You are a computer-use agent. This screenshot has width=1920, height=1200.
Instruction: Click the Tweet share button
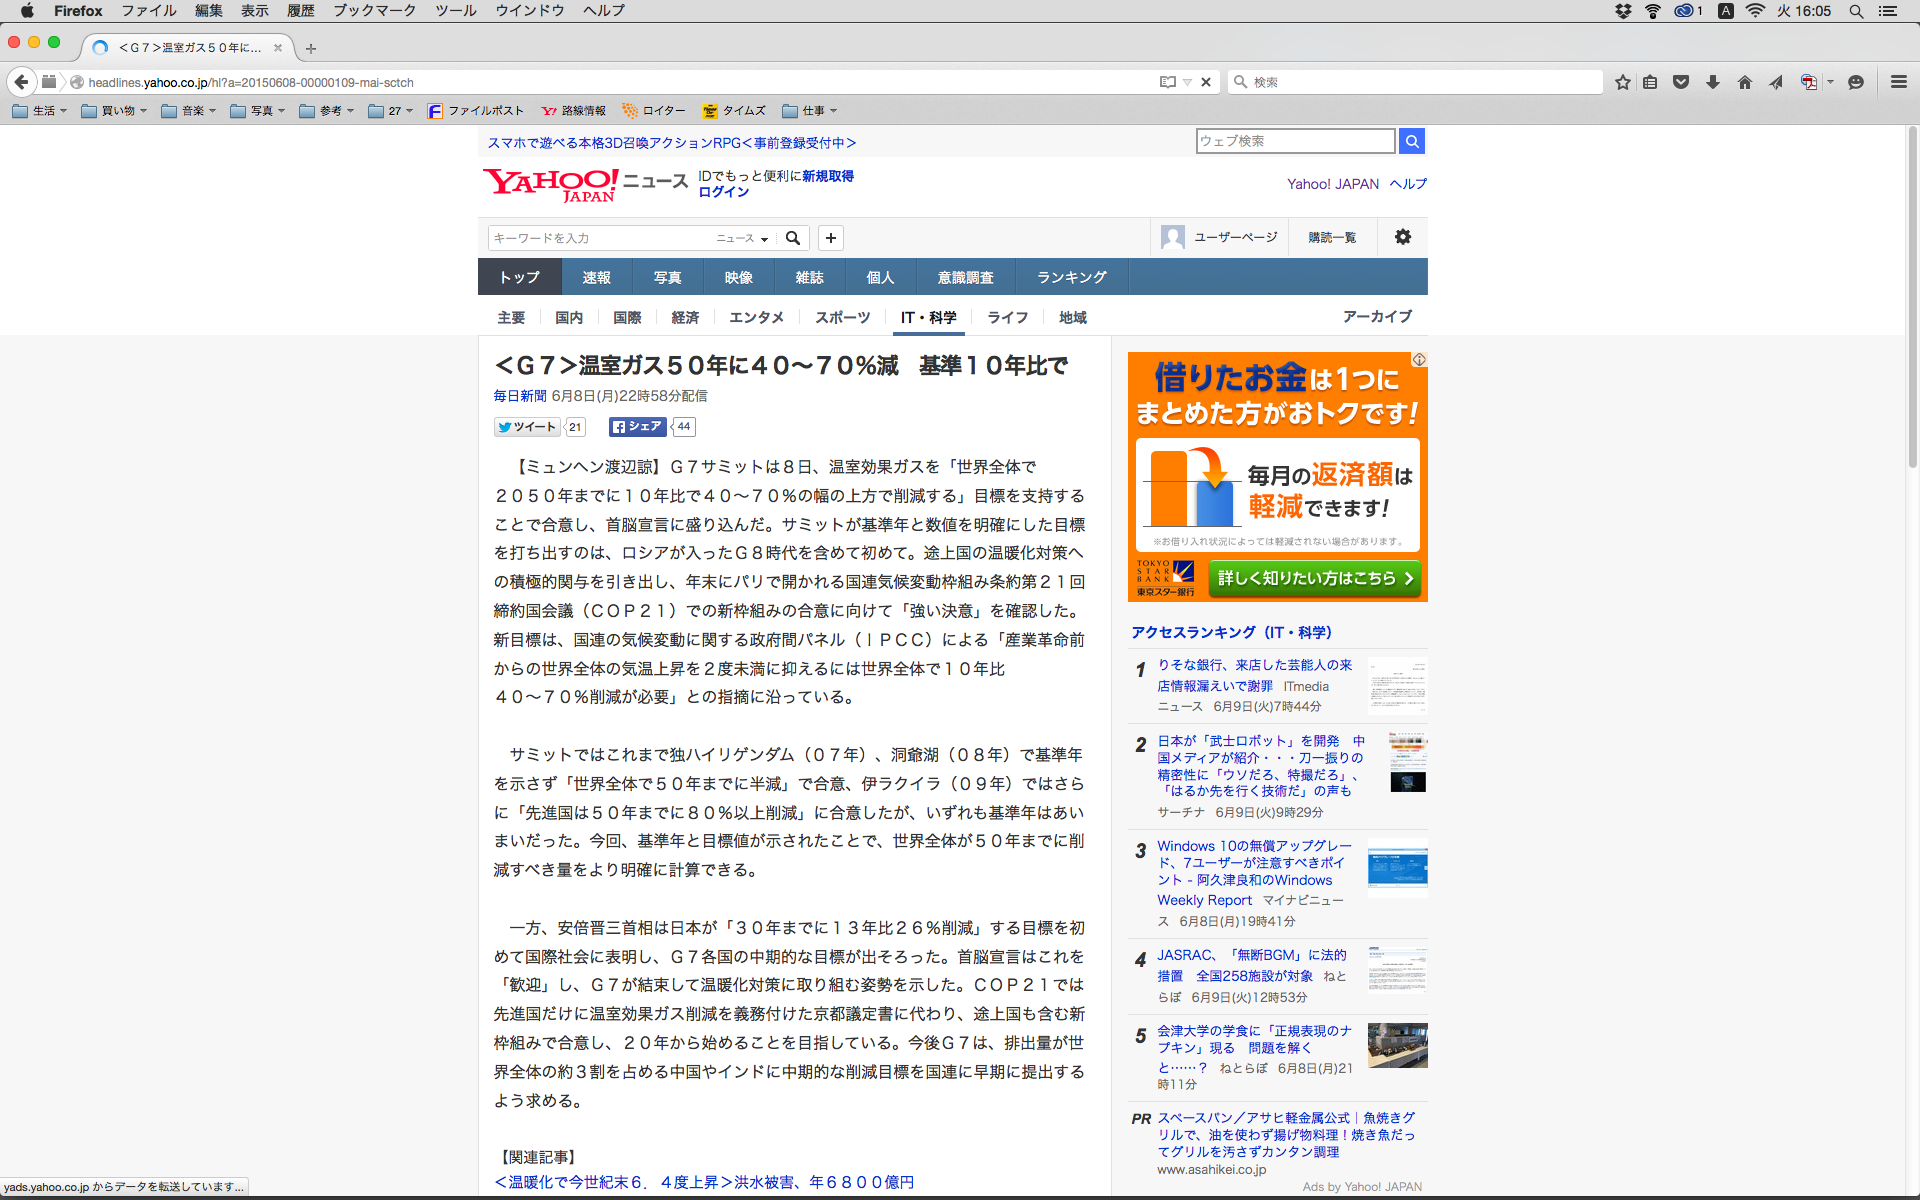[x=527, y=427]
